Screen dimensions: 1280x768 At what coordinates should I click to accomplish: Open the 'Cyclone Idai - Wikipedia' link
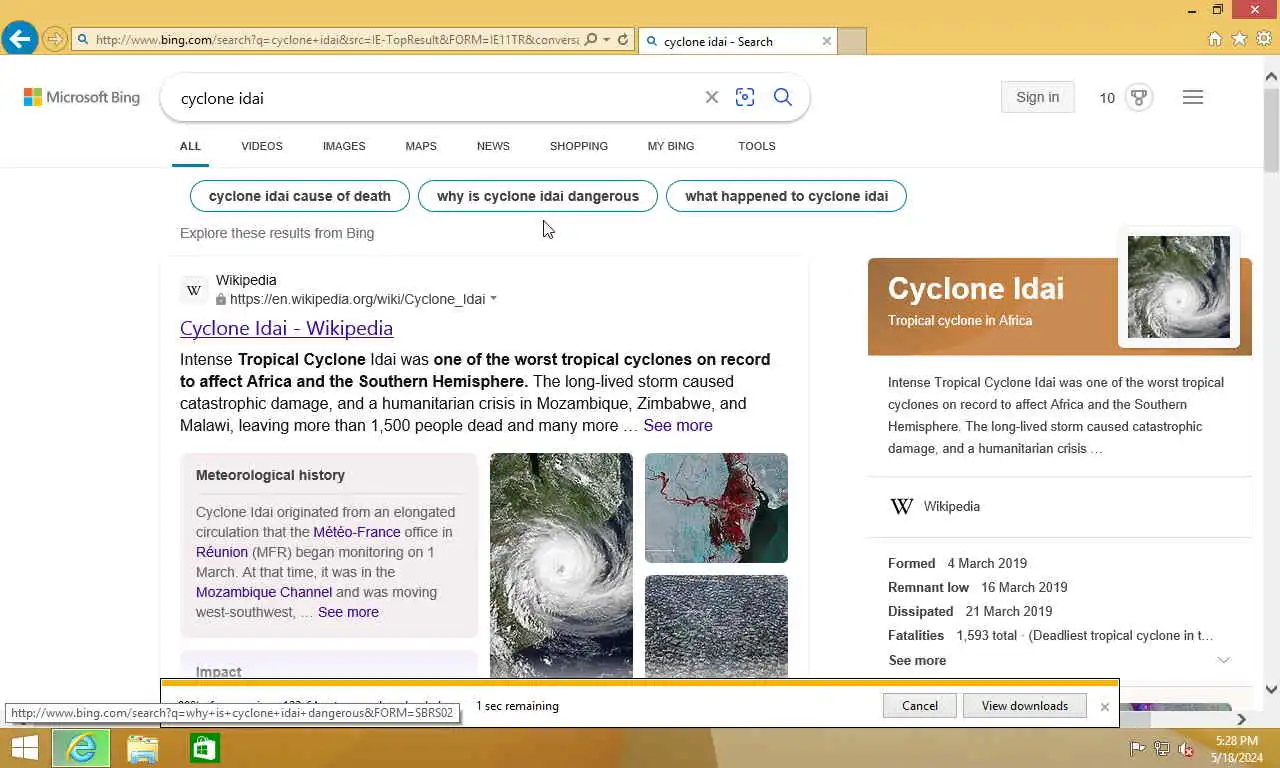286,328
